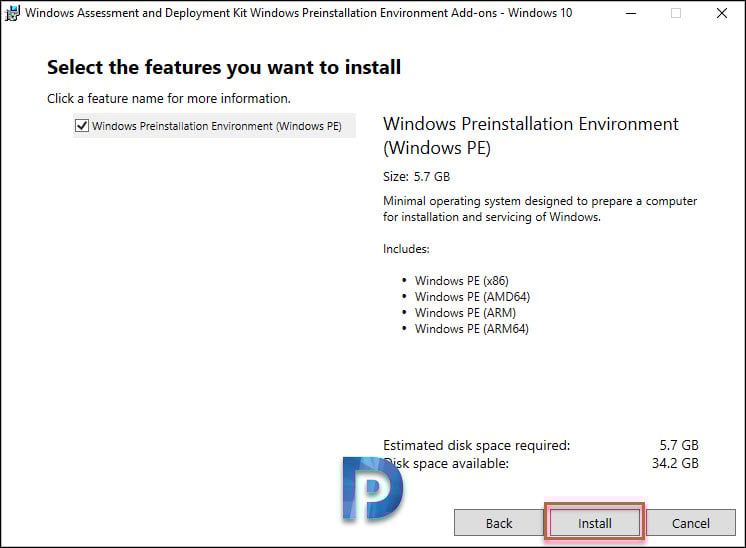Go Back to the previous step
The width and height of the screenshot is (746, 548).
[499, 523]
